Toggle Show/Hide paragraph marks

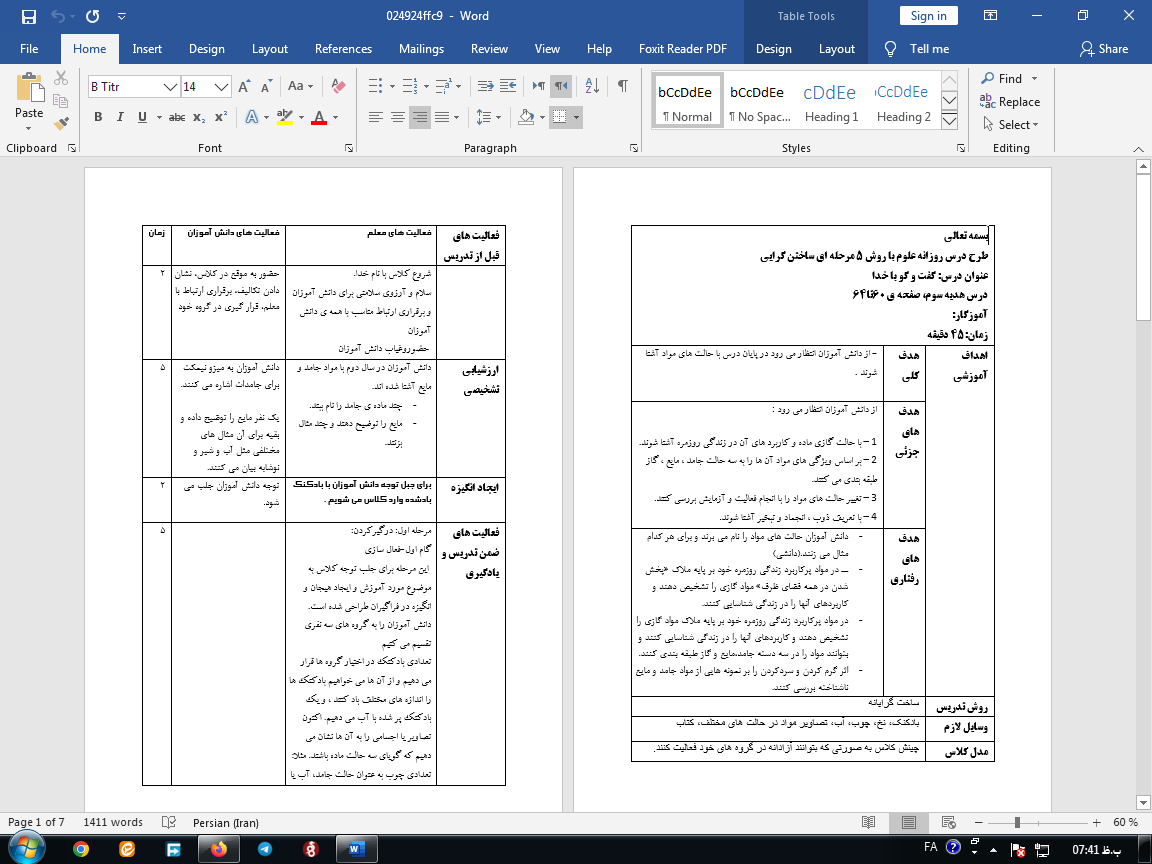[622, 86]
